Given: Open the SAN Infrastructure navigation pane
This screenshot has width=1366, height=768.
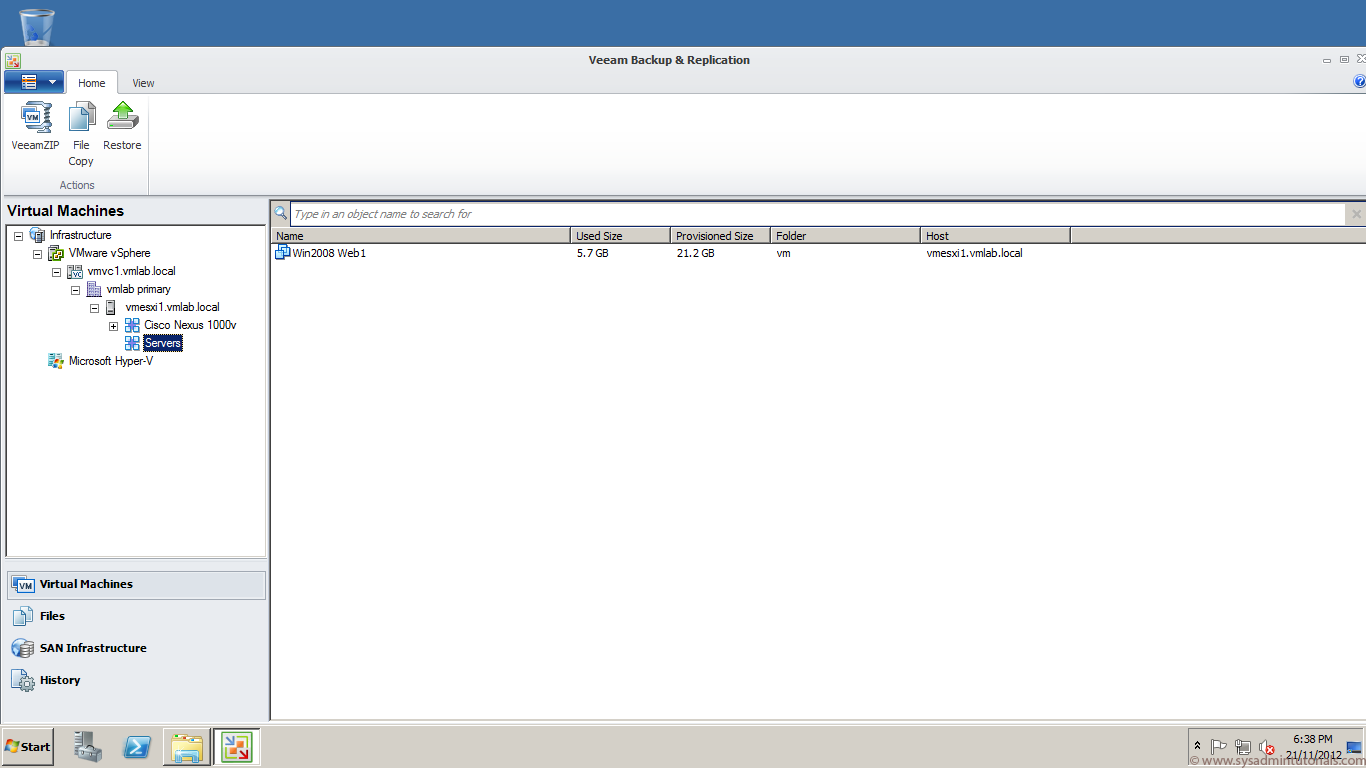Looking at the screenshot, I should coord(137,649).
